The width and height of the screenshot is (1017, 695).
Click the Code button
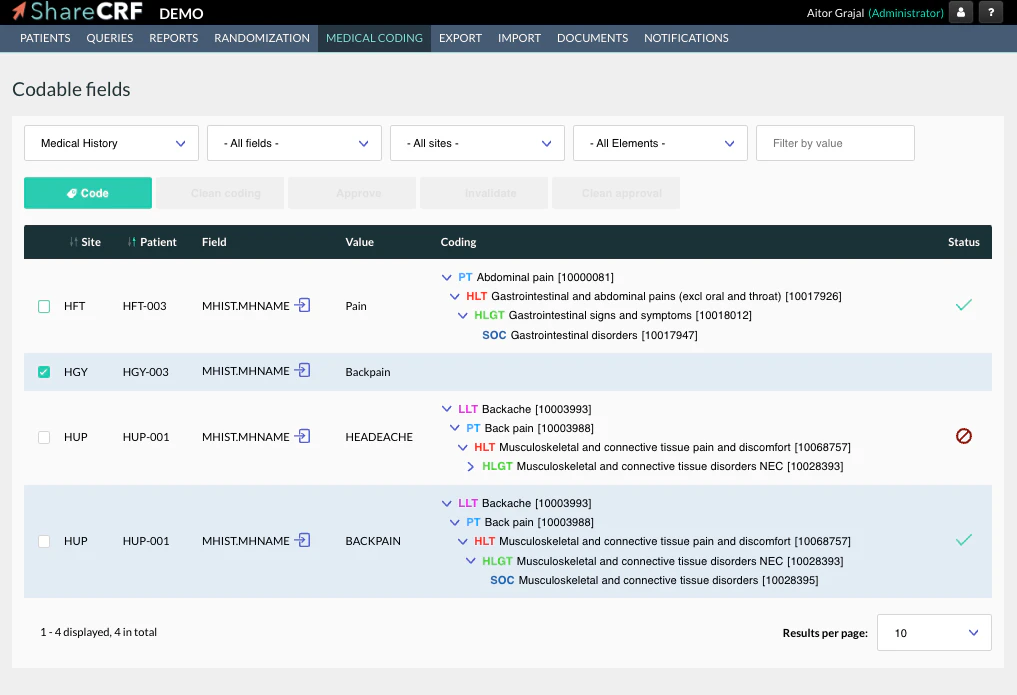(87, 192)
